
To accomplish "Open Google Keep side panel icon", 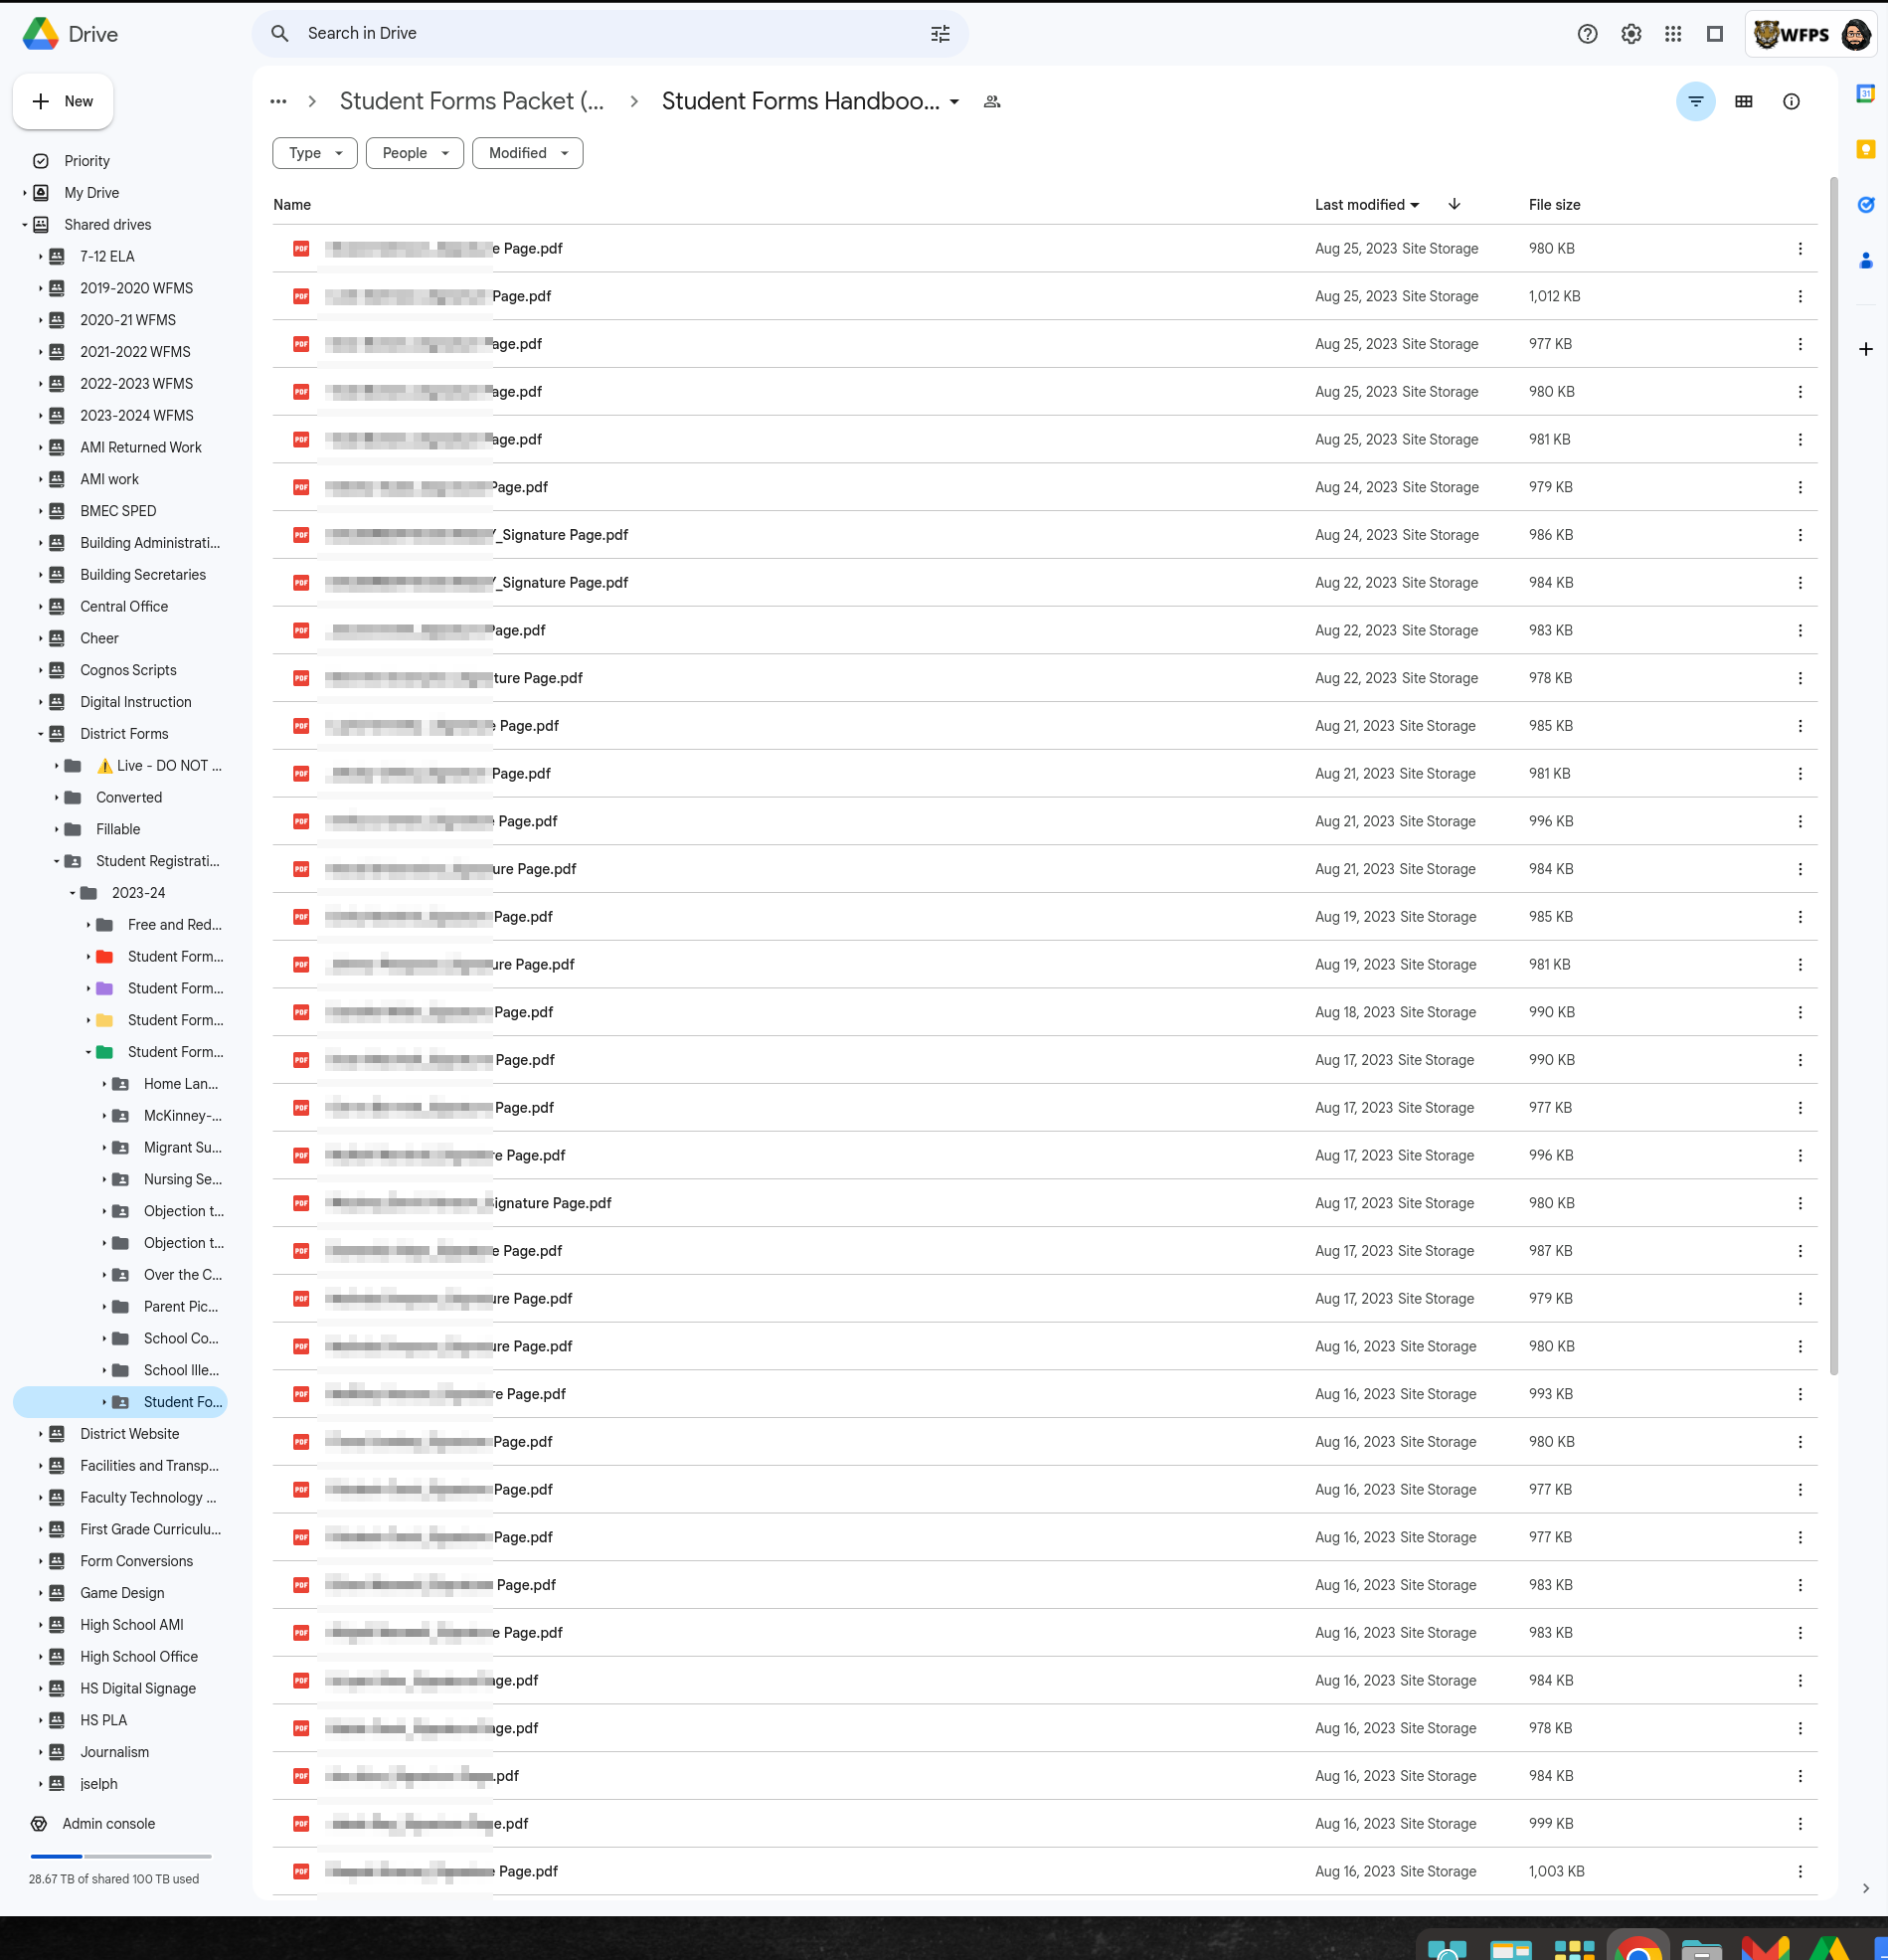I will tap(1865, 149).
